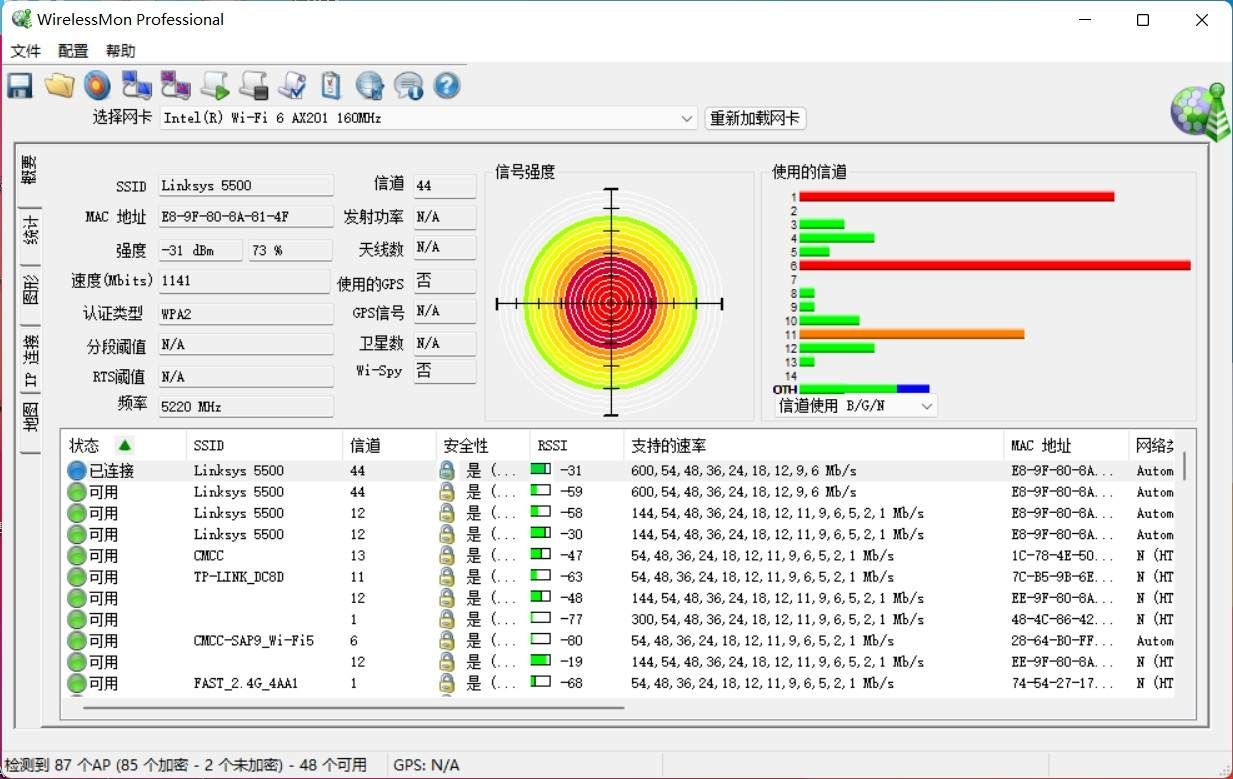Sort by the MAC 地址 column header in list
Viewport: 1233px width, 779px height.
[1067, 445]
